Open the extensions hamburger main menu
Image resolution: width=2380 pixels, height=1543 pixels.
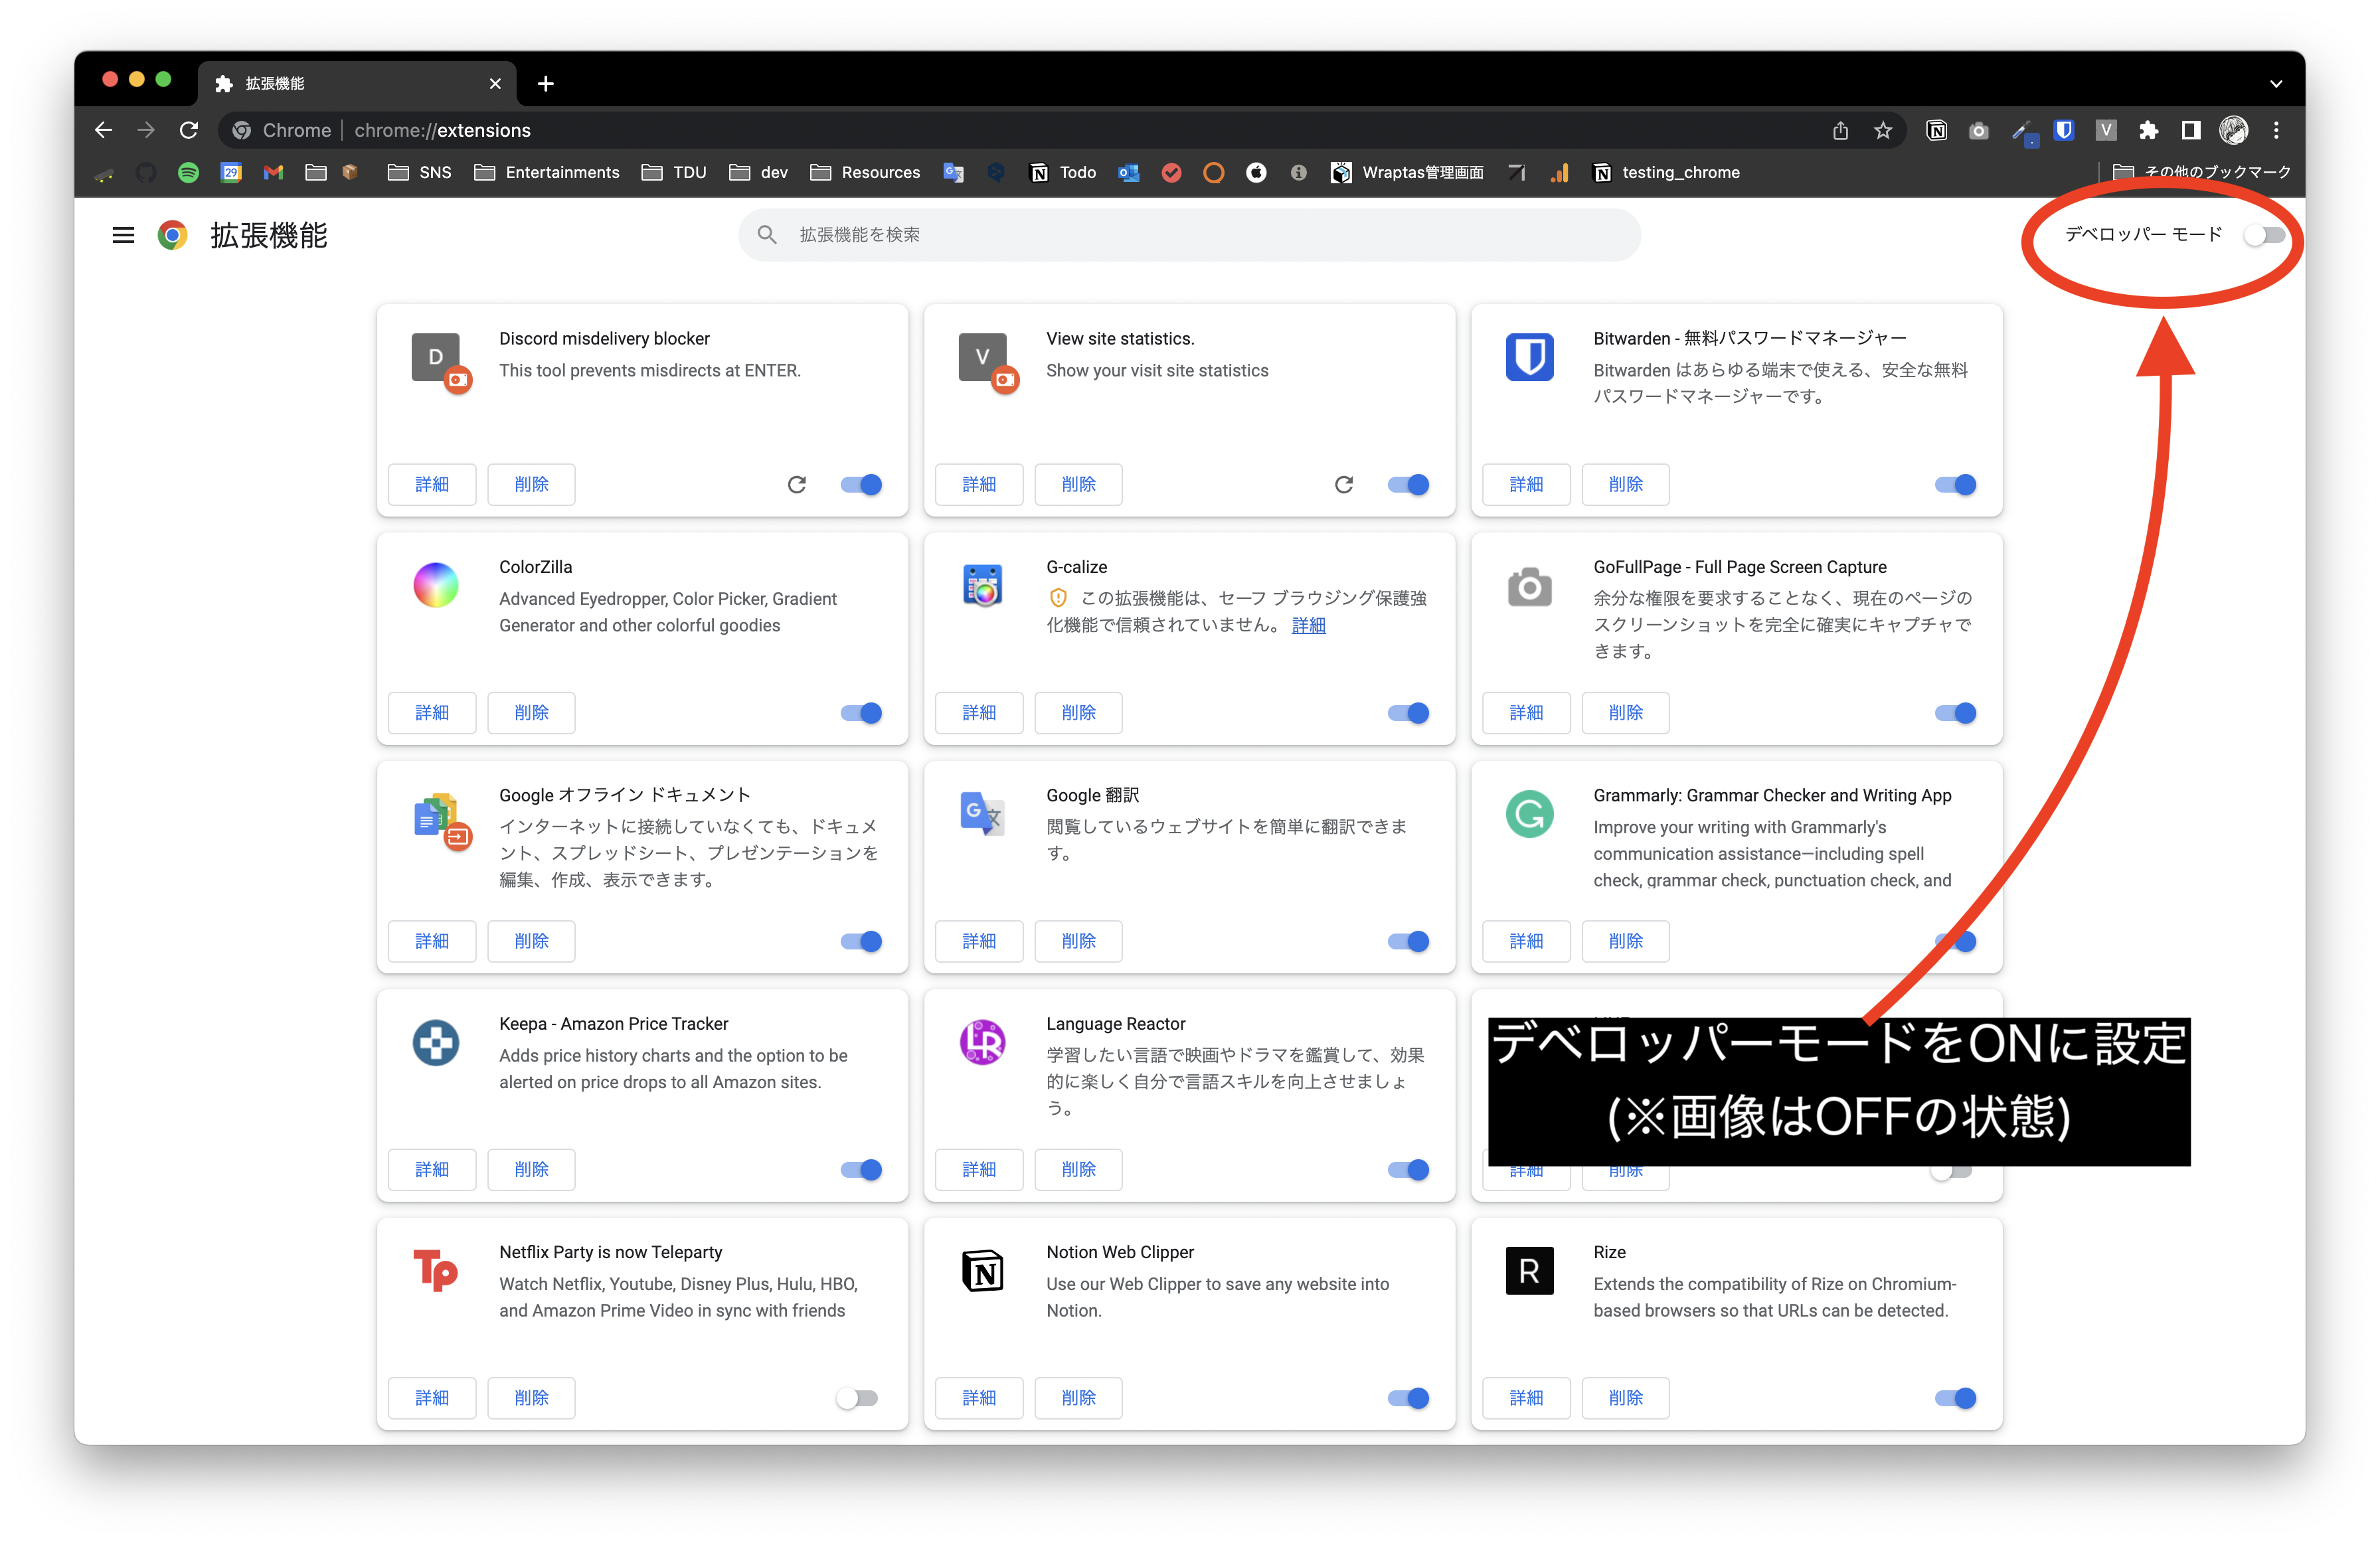123,235
